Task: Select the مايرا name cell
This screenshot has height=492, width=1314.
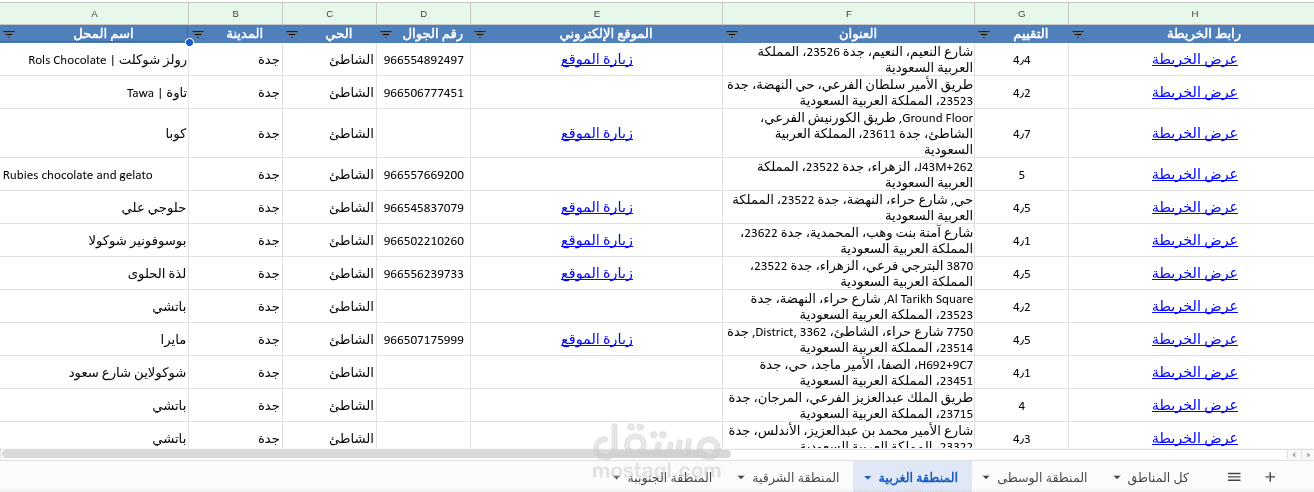Action: [94, 339]
